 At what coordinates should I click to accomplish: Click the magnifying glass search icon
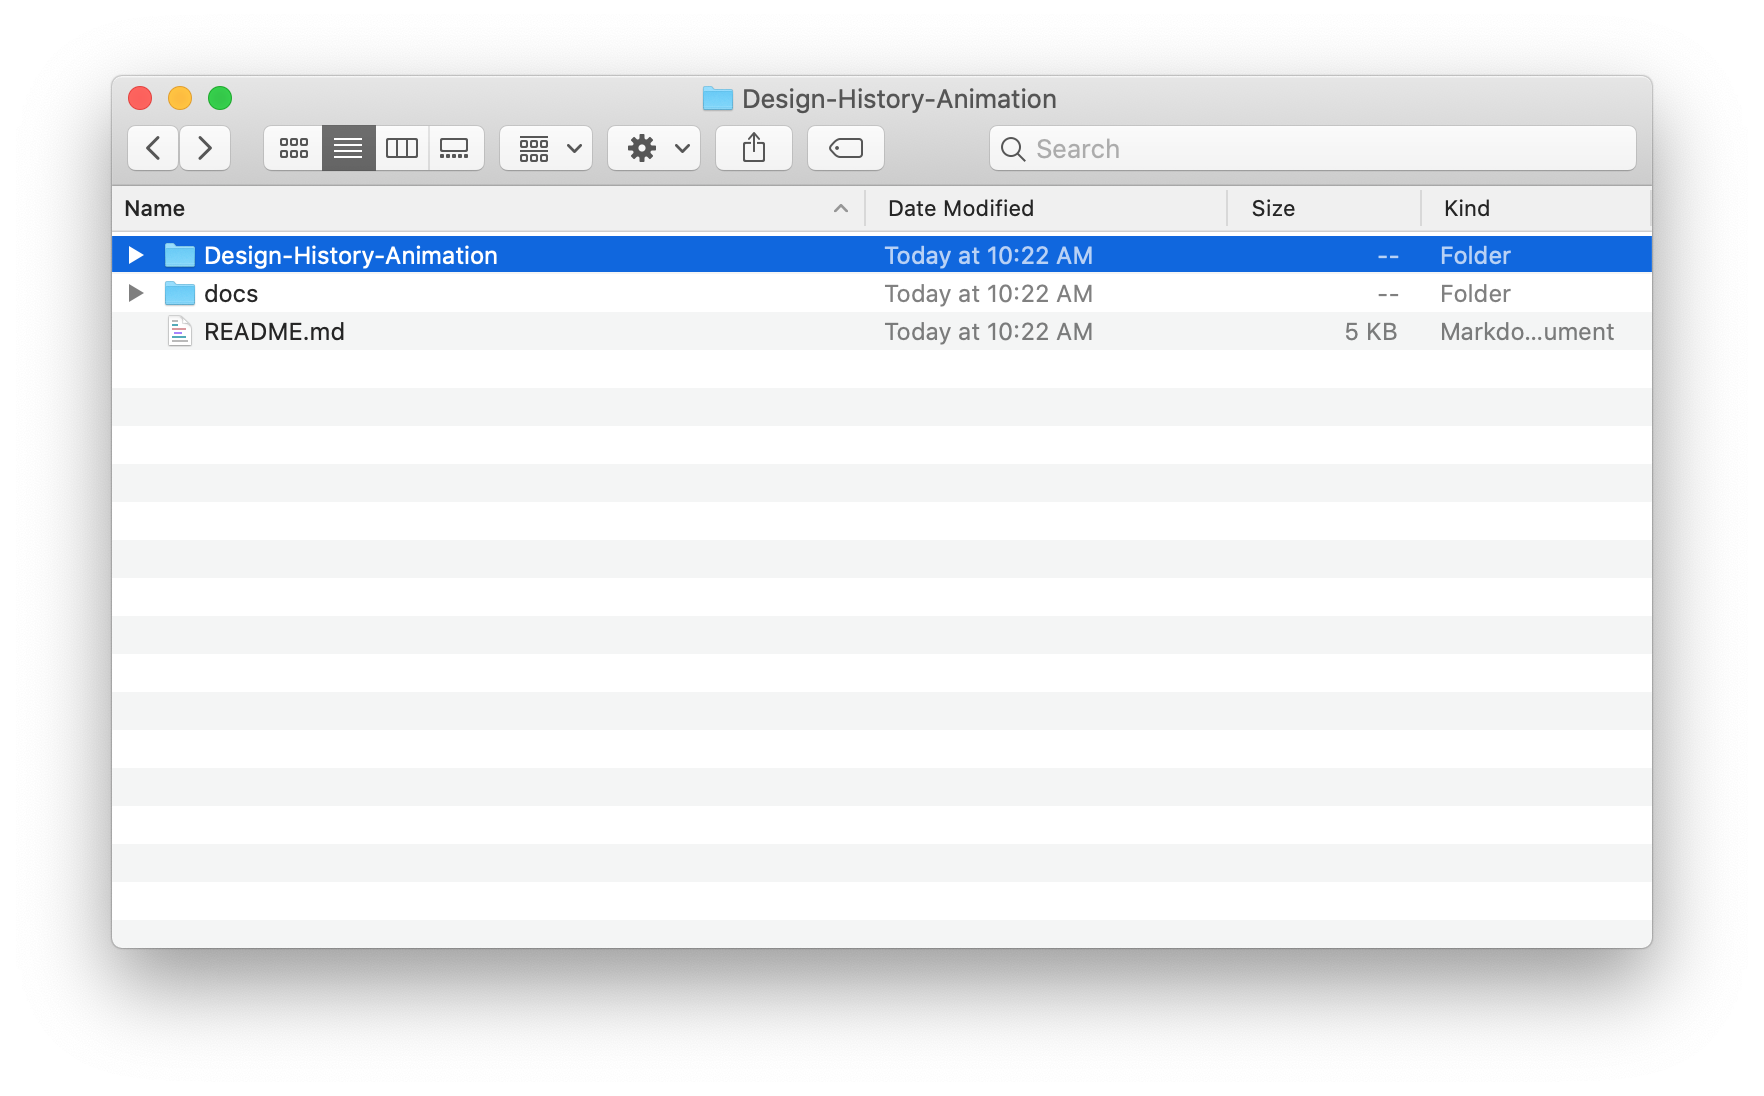pyautogui.click(x=1013, y=149)
